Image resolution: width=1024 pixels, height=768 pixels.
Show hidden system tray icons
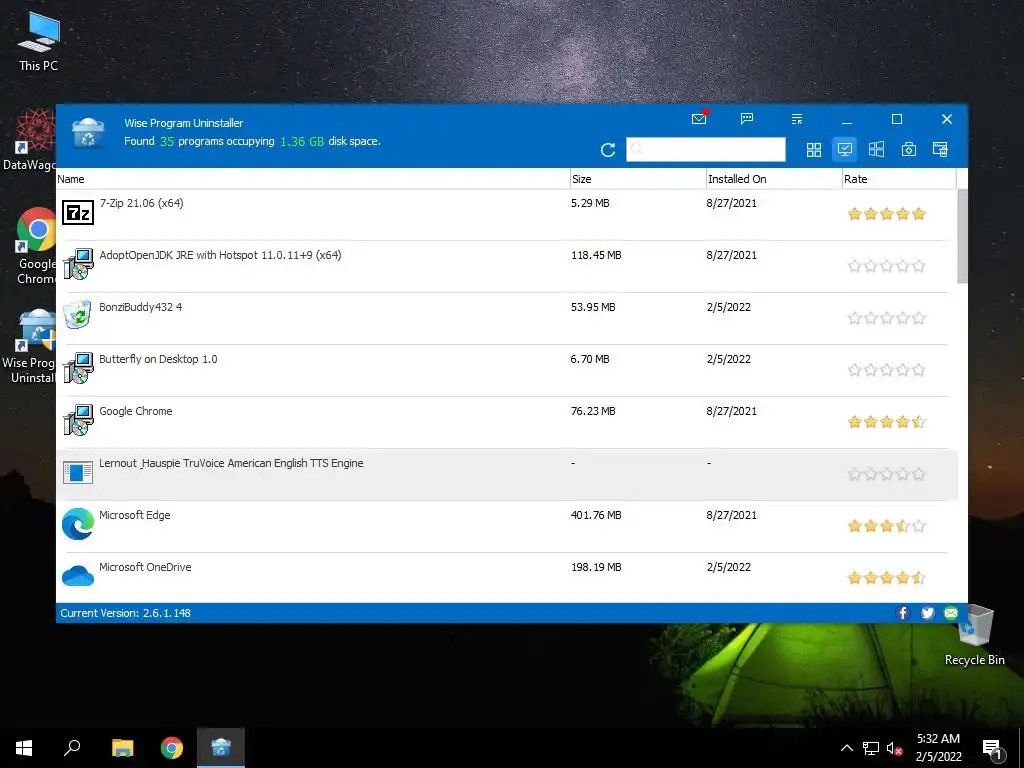point(846,748)
